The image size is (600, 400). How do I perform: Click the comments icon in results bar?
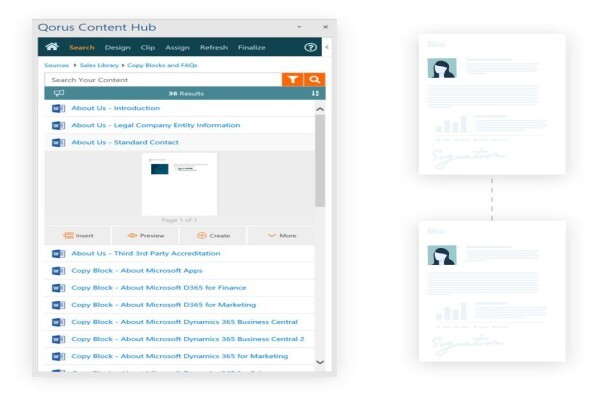point(59,93)
